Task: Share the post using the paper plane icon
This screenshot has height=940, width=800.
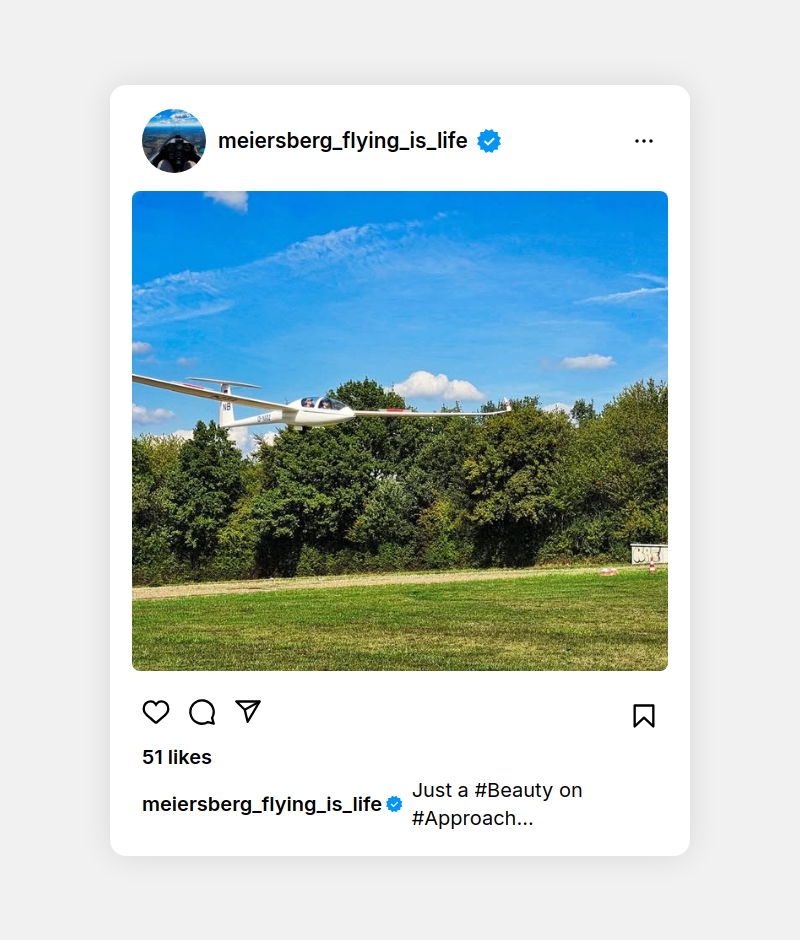Action: click(248, 711)
